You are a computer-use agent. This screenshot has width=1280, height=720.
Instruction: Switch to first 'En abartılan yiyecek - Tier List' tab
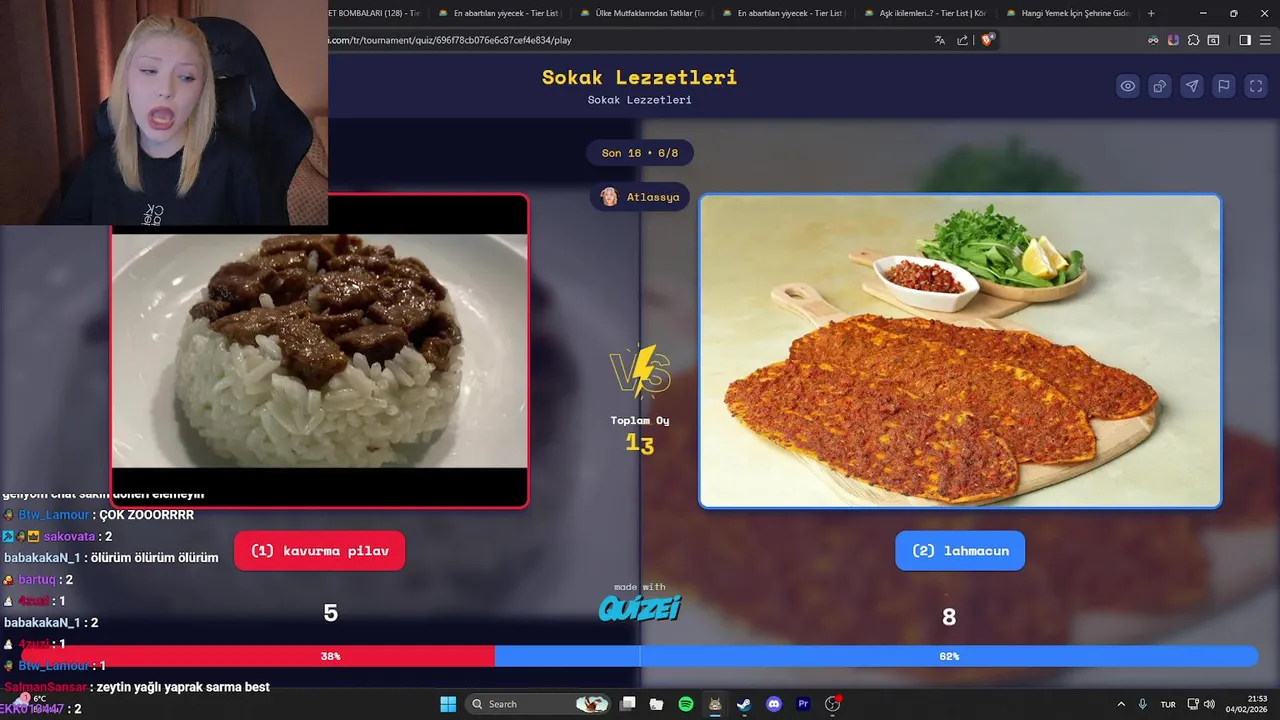coord(501,13)
